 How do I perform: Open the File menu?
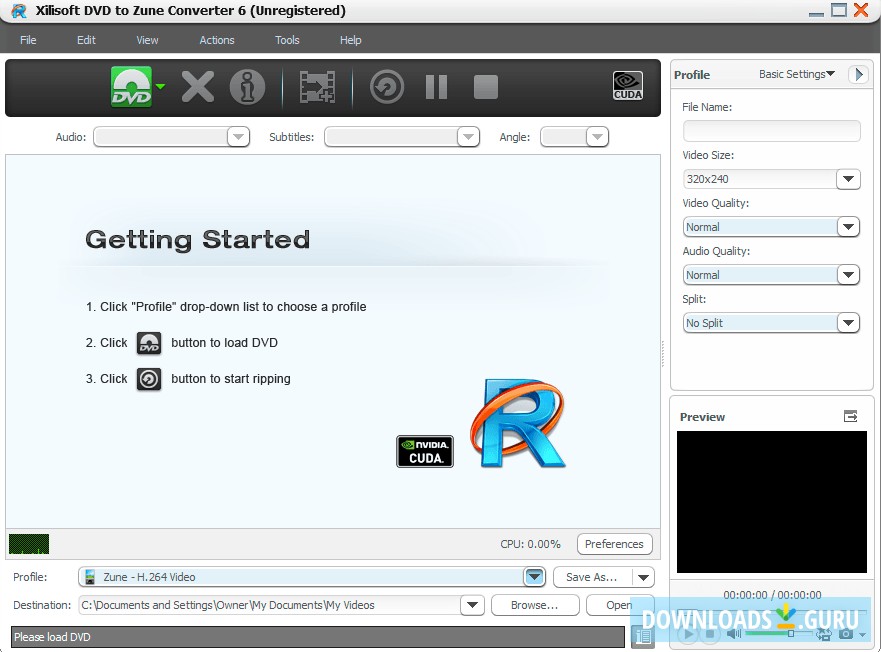point(28,40)
